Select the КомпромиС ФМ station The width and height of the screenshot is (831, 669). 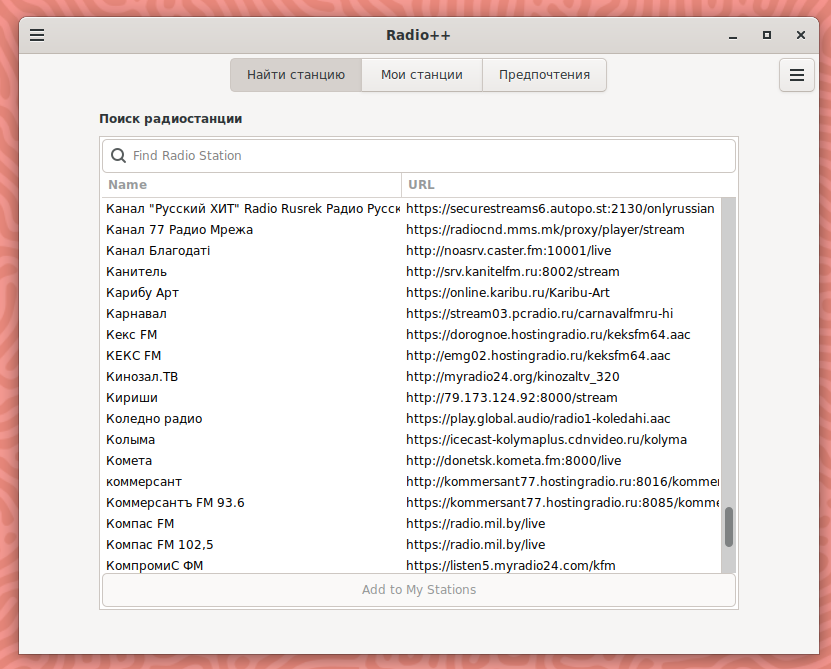click(411, 565)
